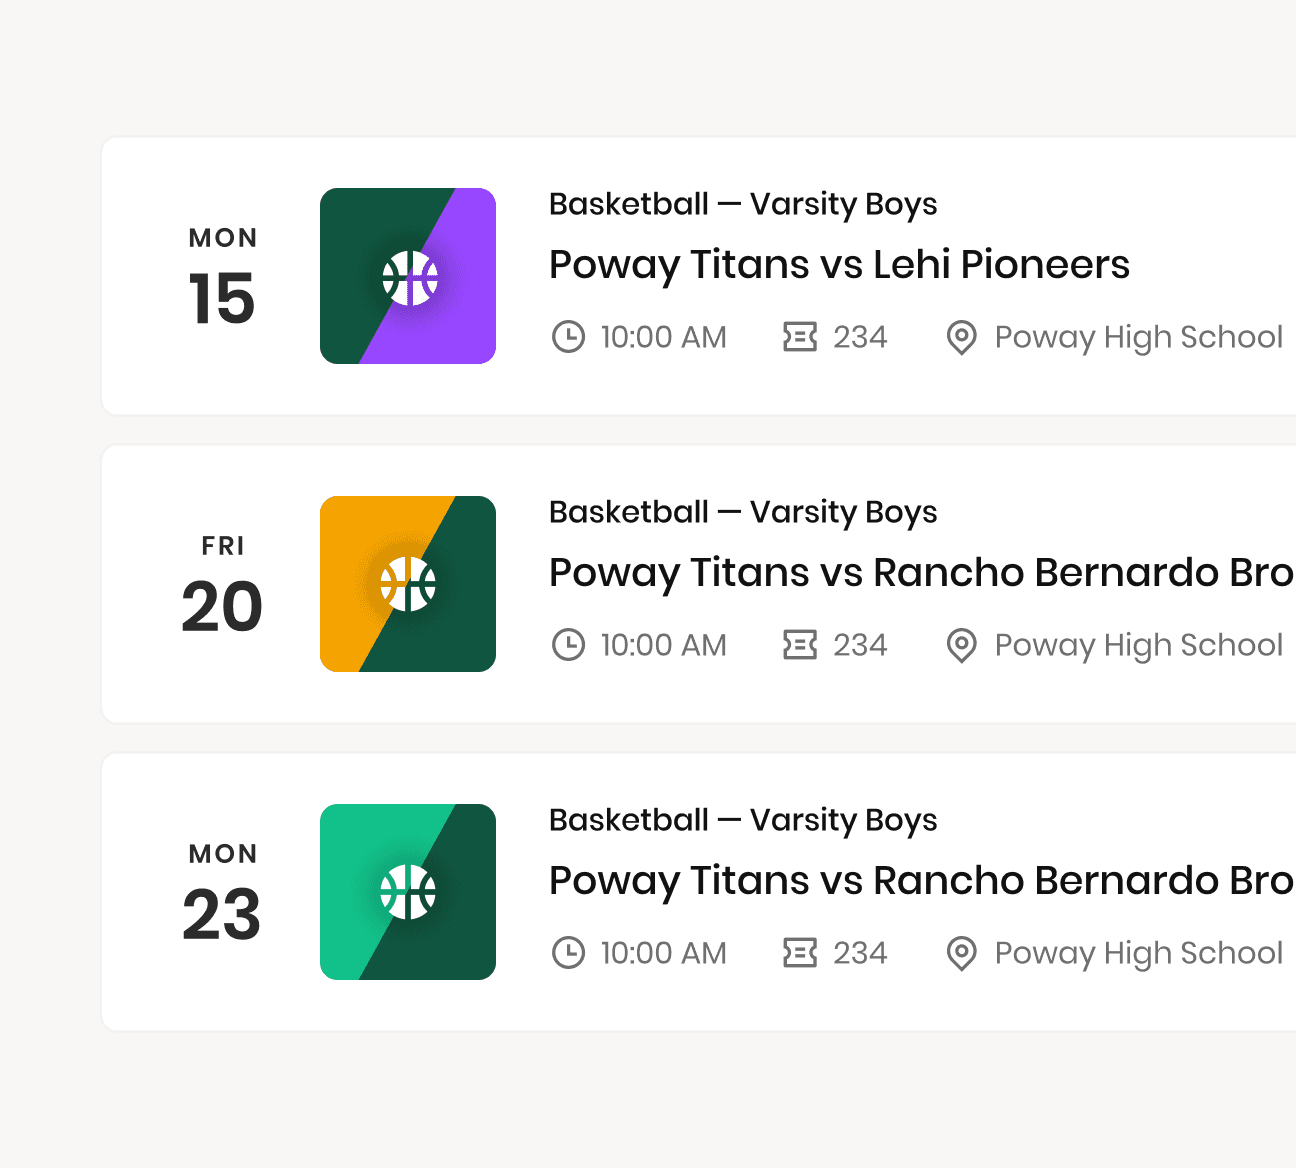Click the ticket icon on the Monday 15 game
Viewport: 1296px width, 1168px height.
[800, 337]
